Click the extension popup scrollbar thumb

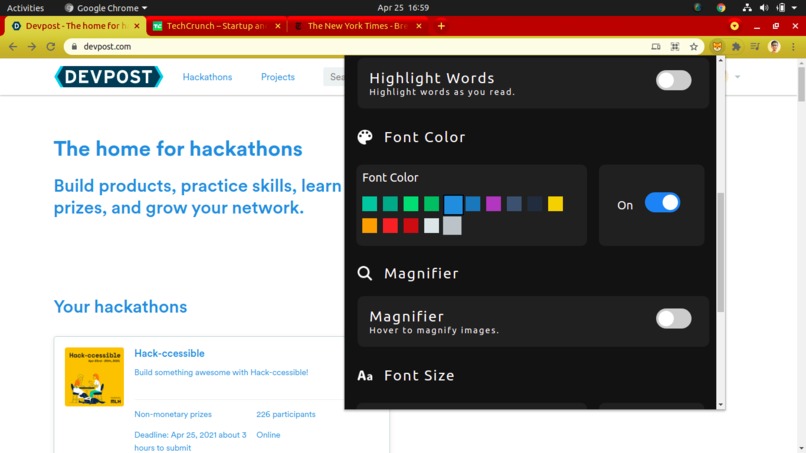click(x=721, y=252)
